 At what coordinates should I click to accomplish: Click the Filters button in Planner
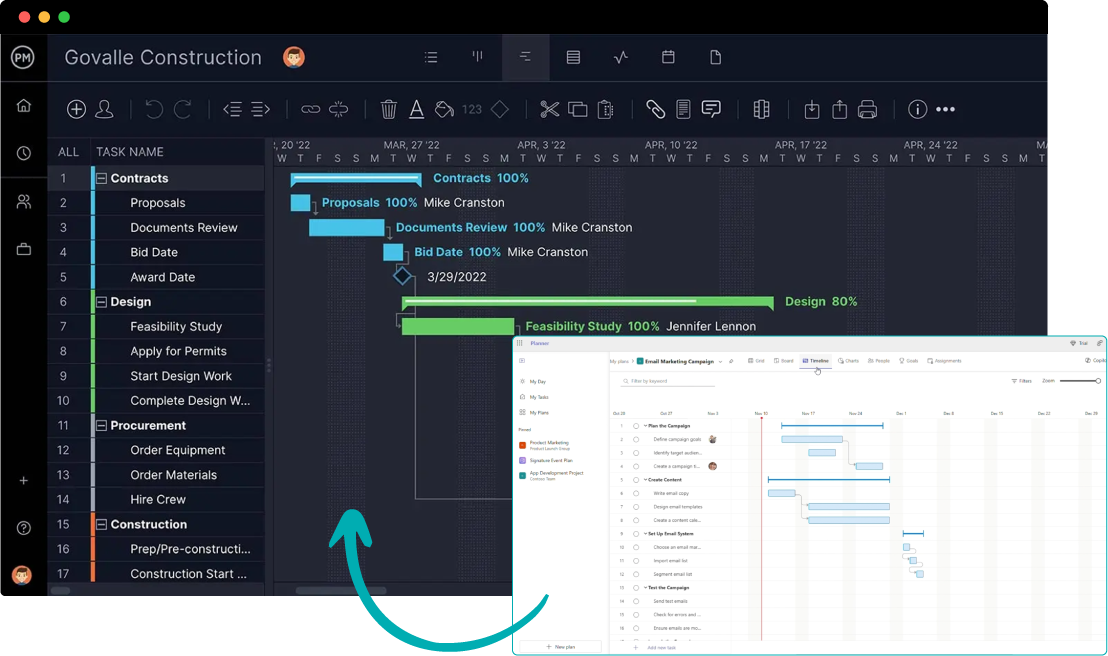1021,381
